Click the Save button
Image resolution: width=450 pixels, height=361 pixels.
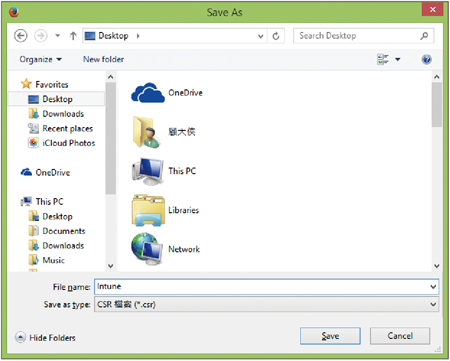click(x=330, y=336)
